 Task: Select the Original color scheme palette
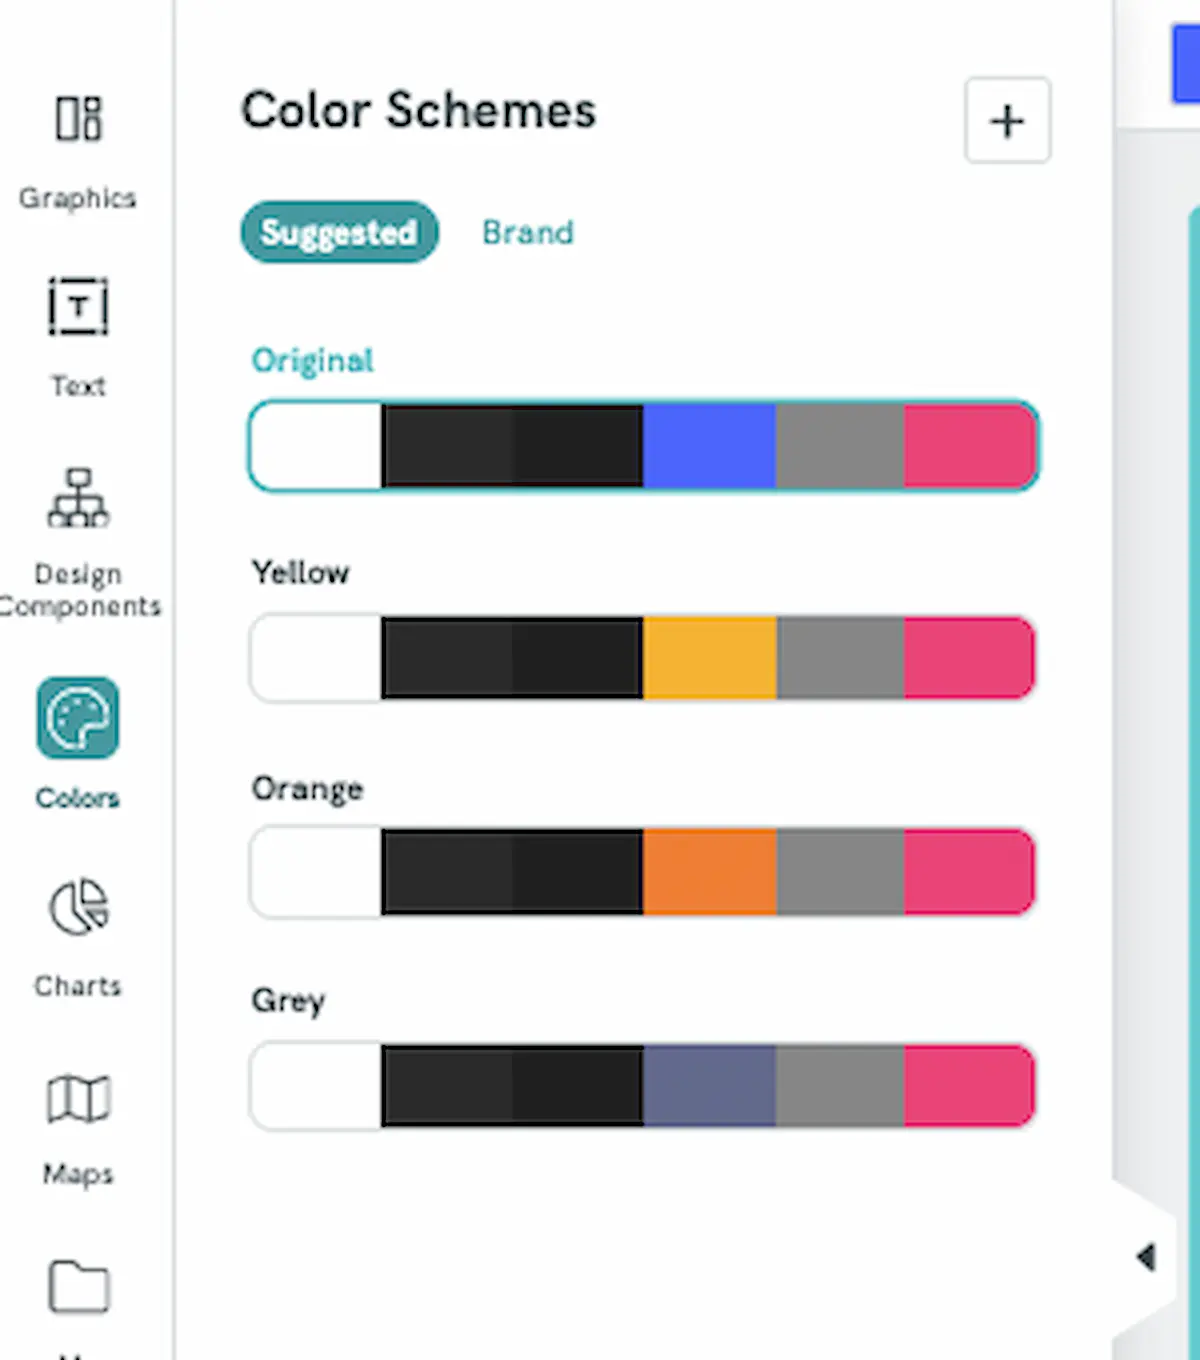click(x=642, y=446)
